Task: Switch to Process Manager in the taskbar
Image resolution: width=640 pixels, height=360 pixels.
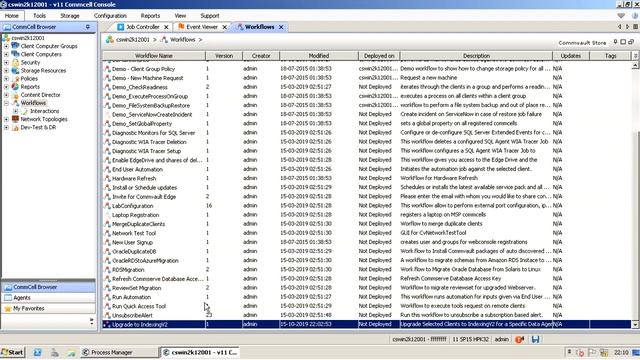Action: 119,352
